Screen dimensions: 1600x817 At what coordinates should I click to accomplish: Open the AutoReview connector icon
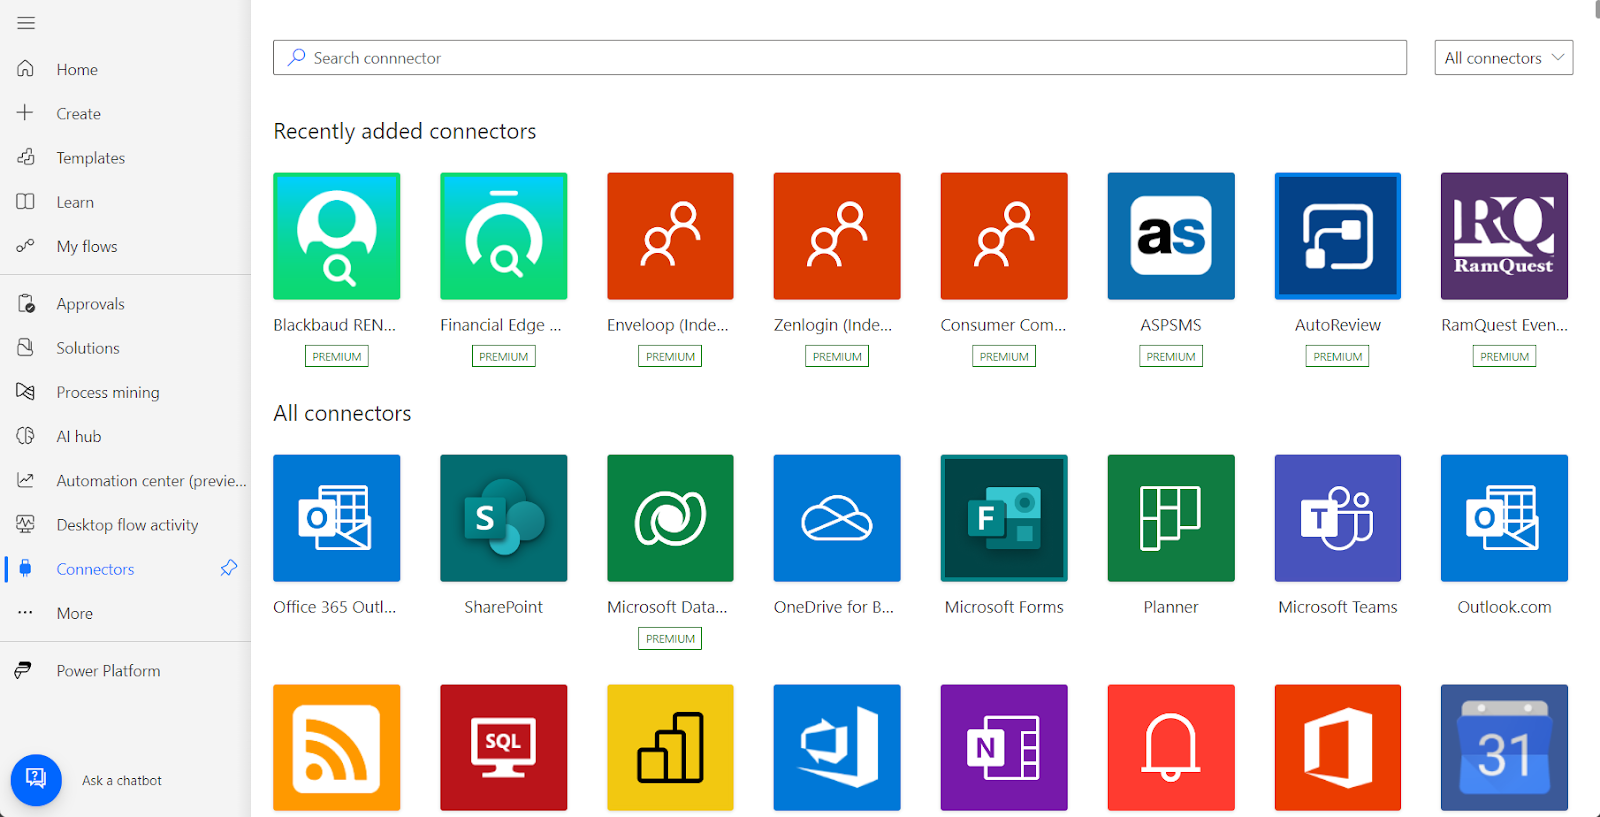pyautogui.click(x=1338, y=236)
